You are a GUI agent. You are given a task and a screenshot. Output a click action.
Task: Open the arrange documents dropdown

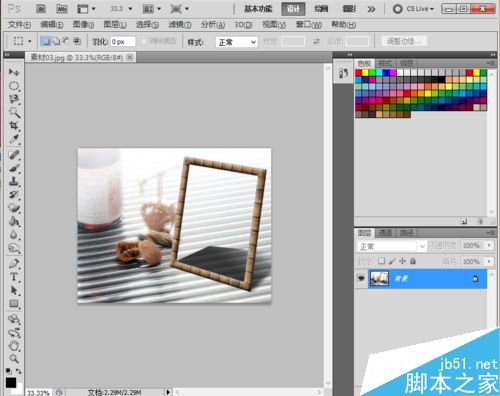(152, 9)
